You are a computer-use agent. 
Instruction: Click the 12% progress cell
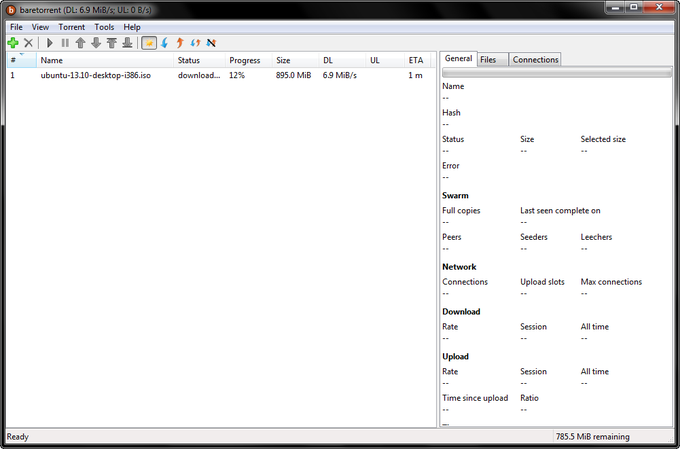(x=237, y=75)
